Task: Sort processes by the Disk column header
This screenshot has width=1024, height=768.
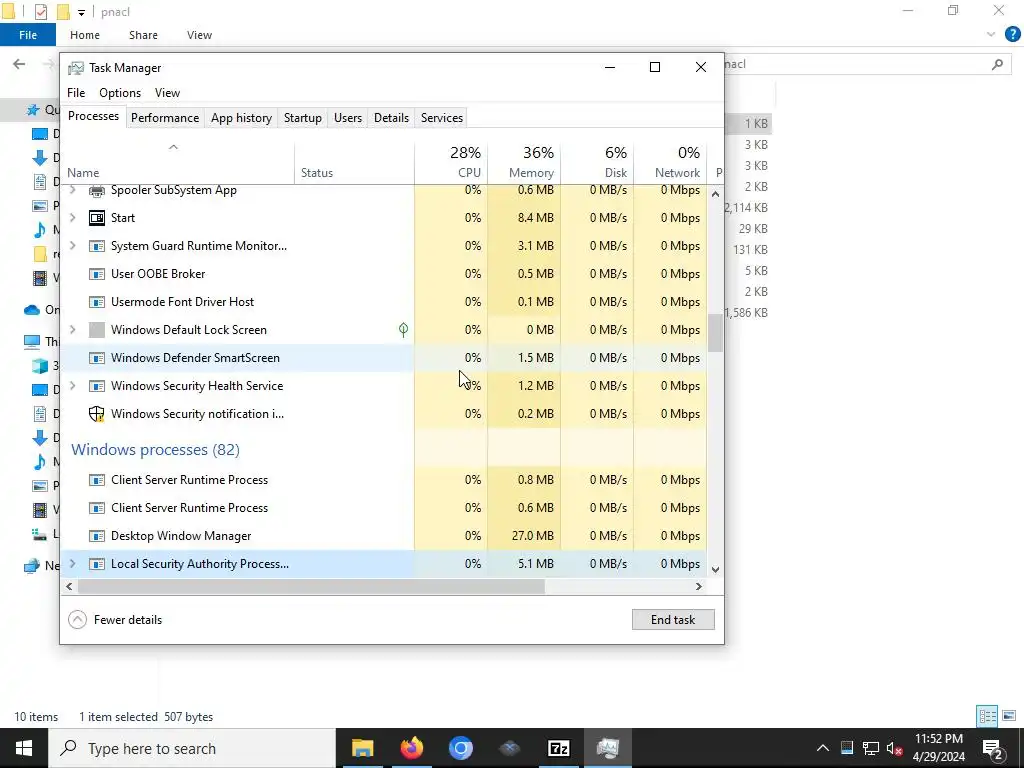Action: click(597, 163)
